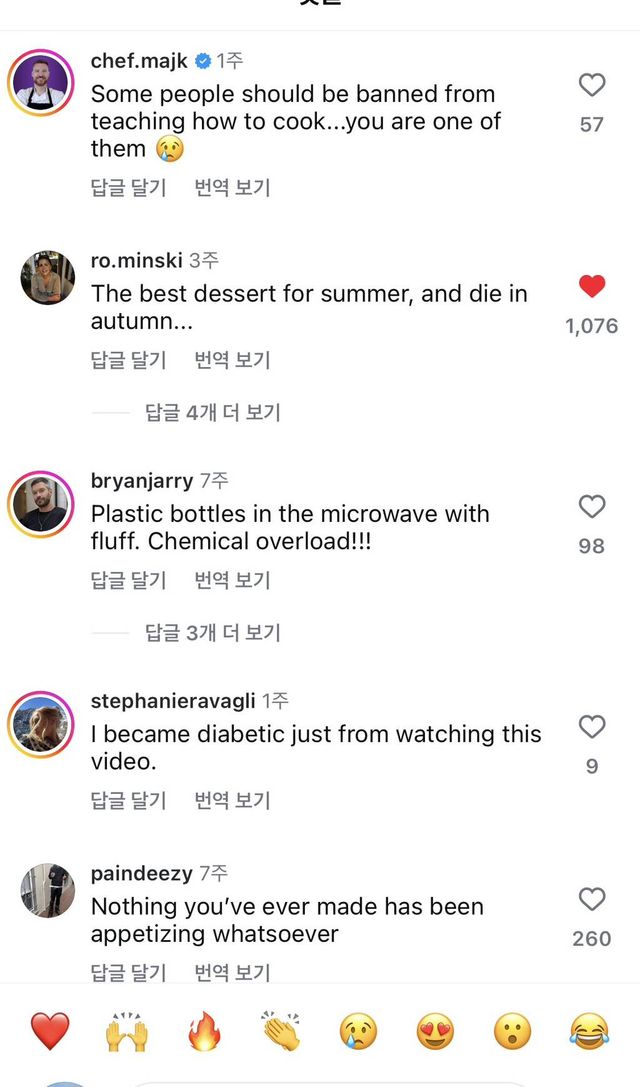Tap the fire emoji reaction
Screen dimensions: 640x1087
point(204,1031)
